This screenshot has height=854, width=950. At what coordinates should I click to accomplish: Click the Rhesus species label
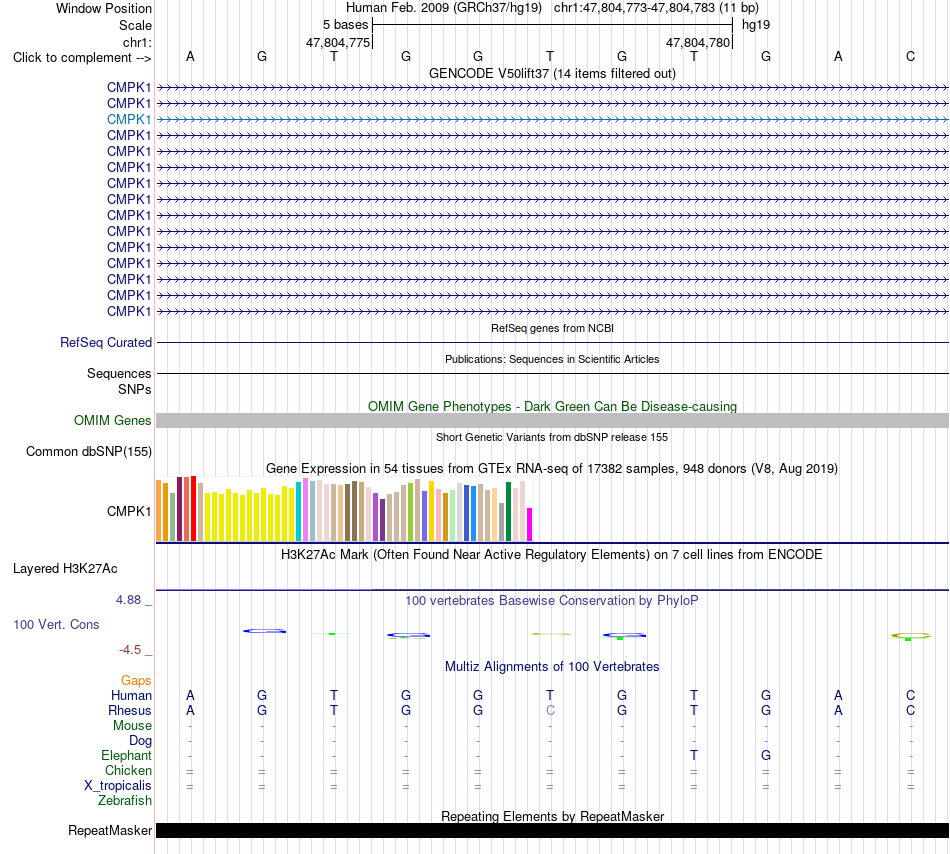tap(130, 710)
